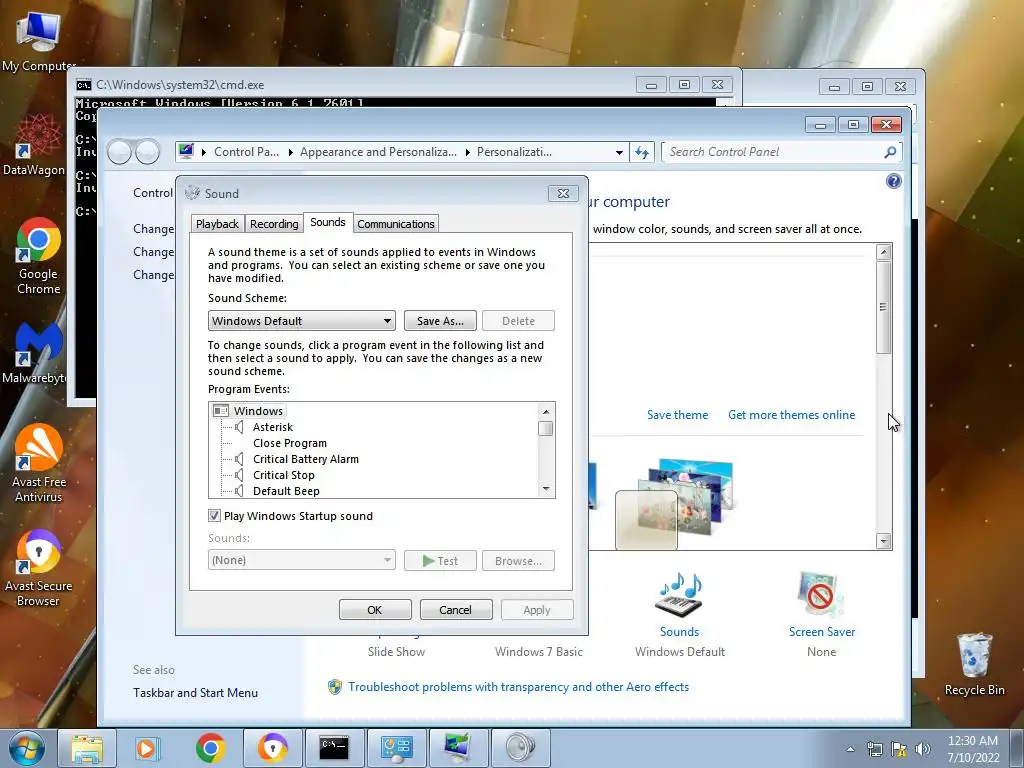Image resolution: width=1024 pixels, height=768 pixels.
Task: Select the Sound taskbar button
Action: (x=520, y=748)
